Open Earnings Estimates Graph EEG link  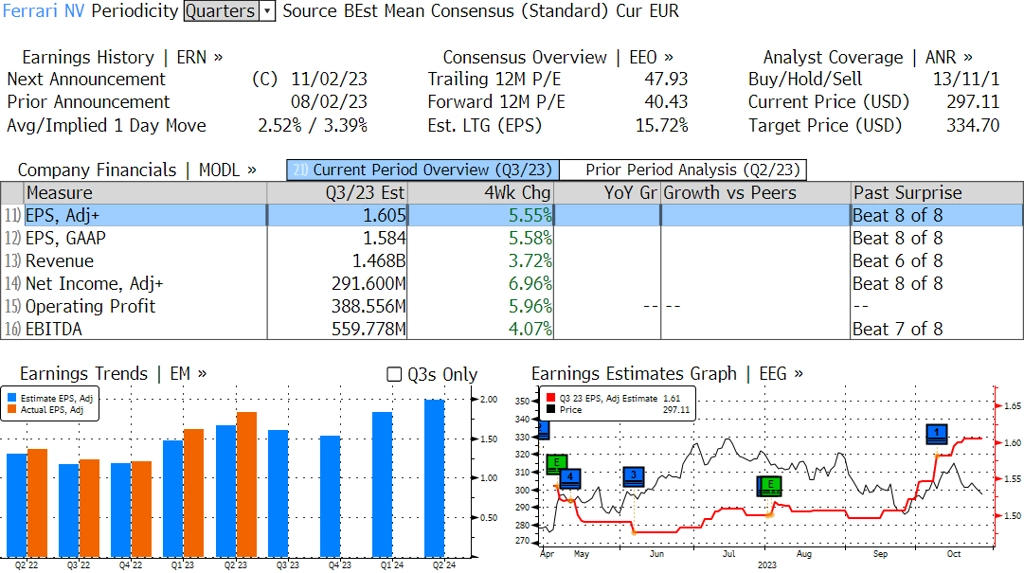point(667,374)
